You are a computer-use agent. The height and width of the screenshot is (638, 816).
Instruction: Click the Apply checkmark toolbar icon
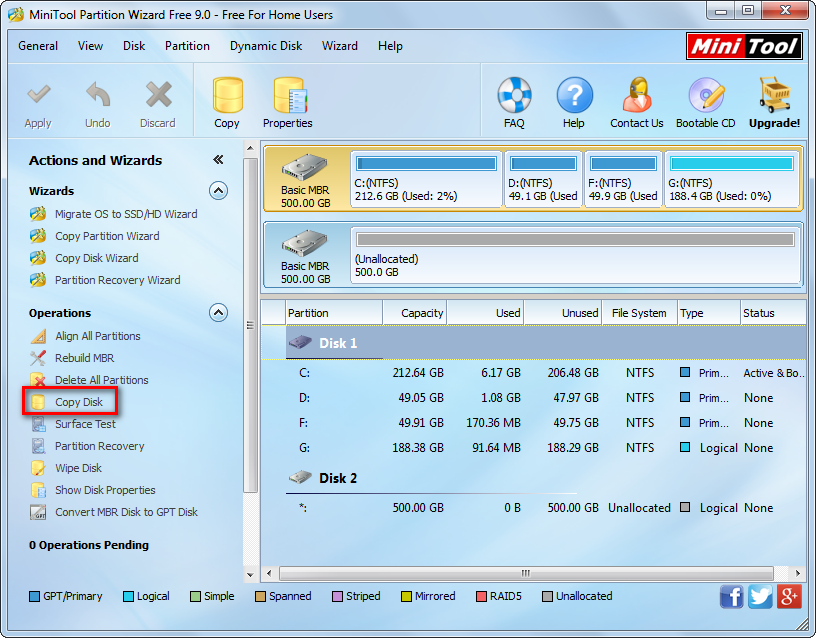point(38,95)
